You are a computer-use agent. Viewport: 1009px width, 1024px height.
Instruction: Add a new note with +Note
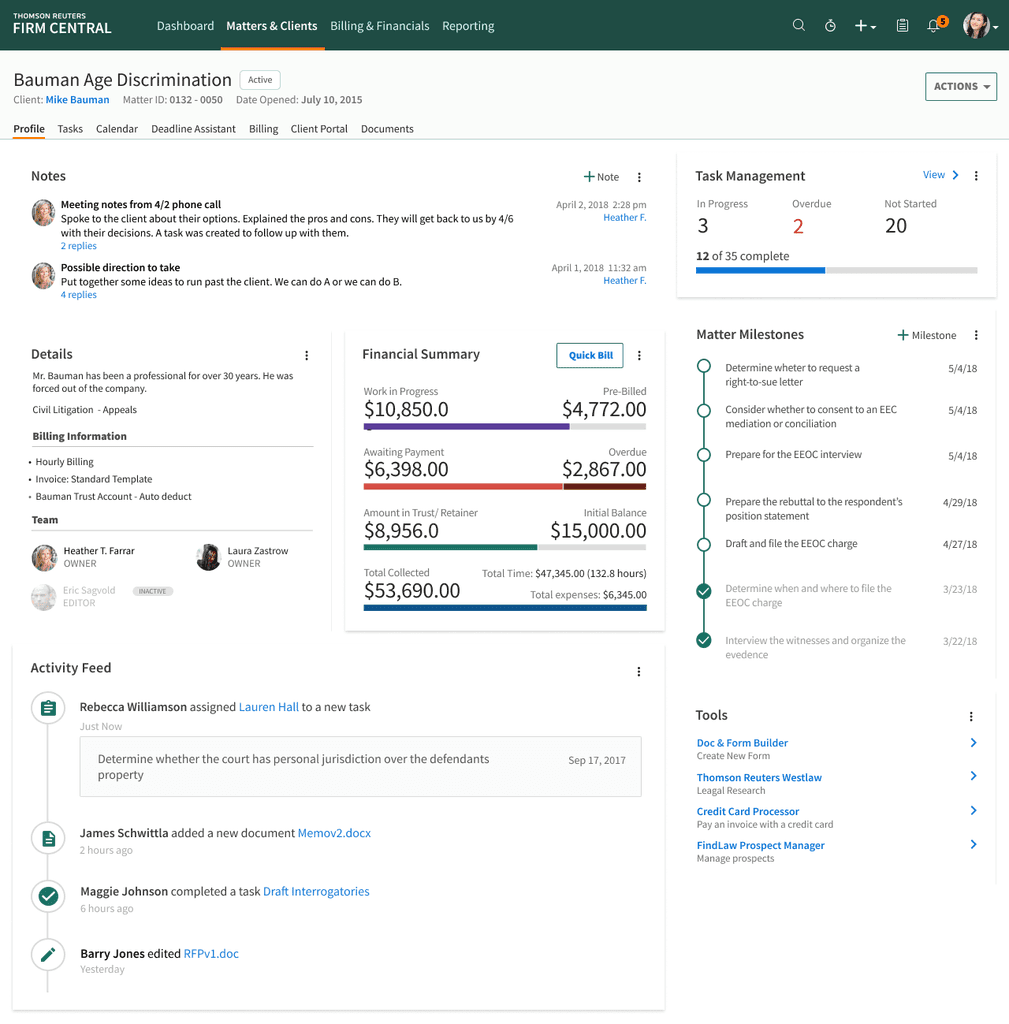pyautogui.click(x=601, y=176)
